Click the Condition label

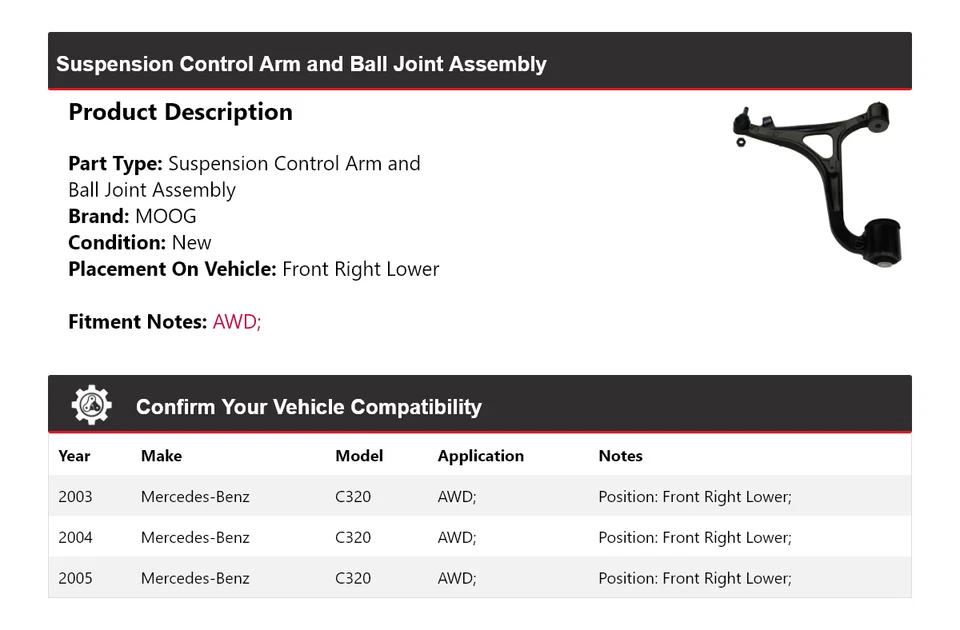click(x=117, y=243)
